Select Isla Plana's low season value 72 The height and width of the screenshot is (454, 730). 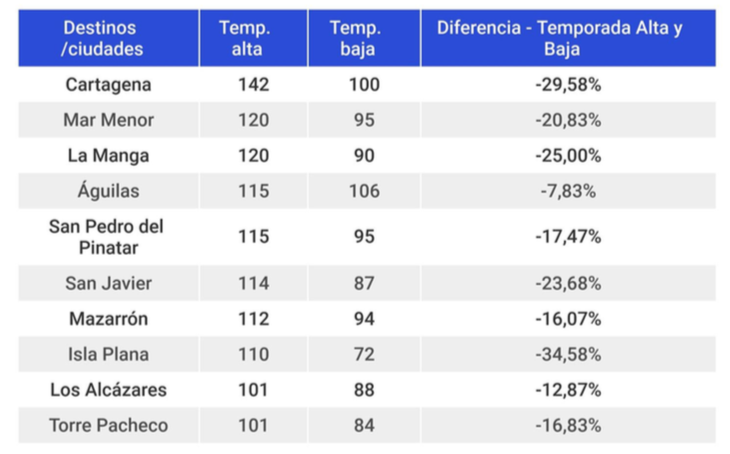(364, 354)
